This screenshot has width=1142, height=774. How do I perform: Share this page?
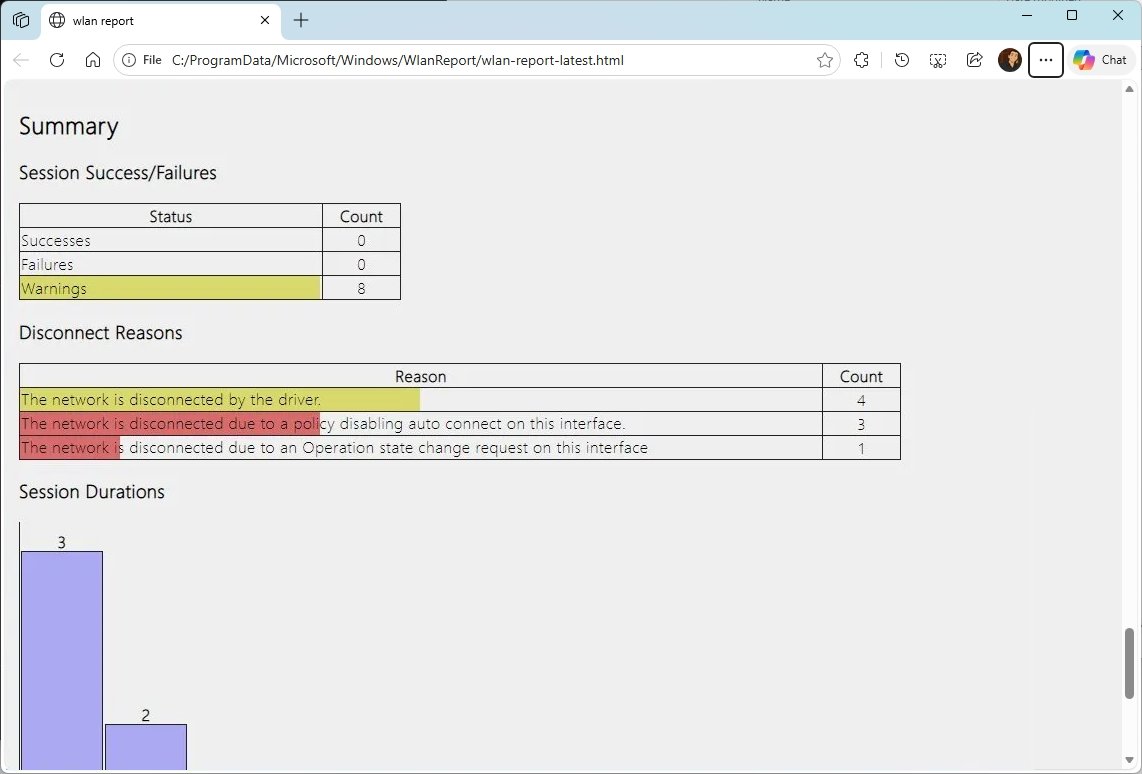[974, 60]
